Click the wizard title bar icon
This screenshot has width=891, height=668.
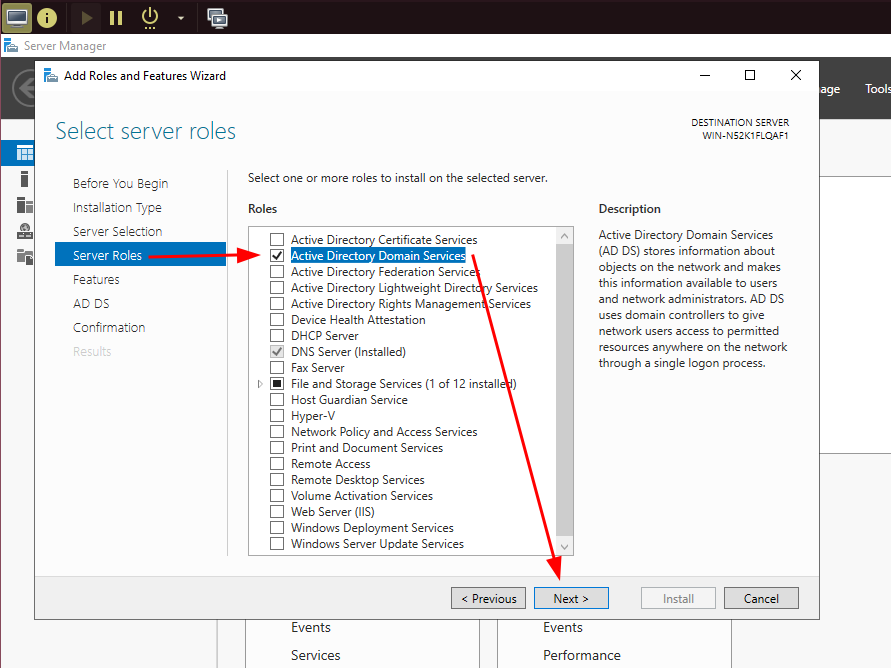(x=51, y=76)
